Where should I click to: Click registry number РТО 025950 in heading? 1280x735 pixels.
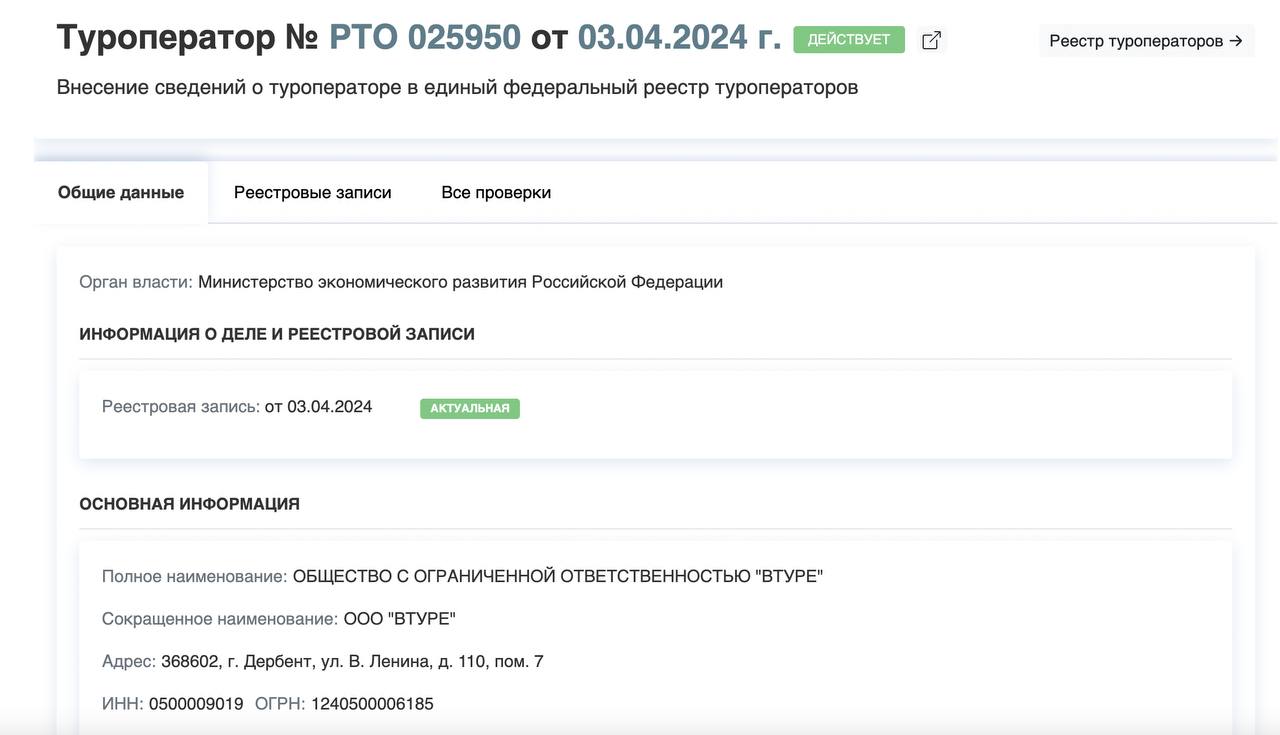coord(425,38)
